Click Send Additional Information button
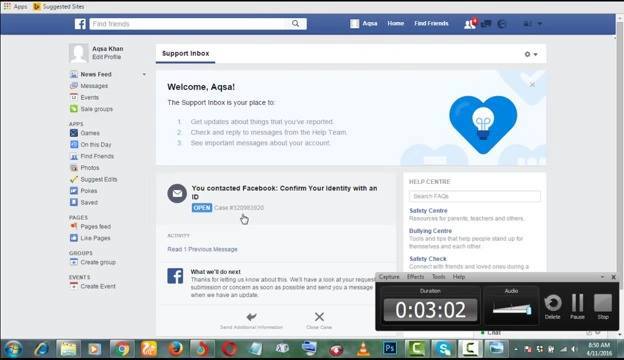This screenshot has width=624, height=360. point(251,321)
